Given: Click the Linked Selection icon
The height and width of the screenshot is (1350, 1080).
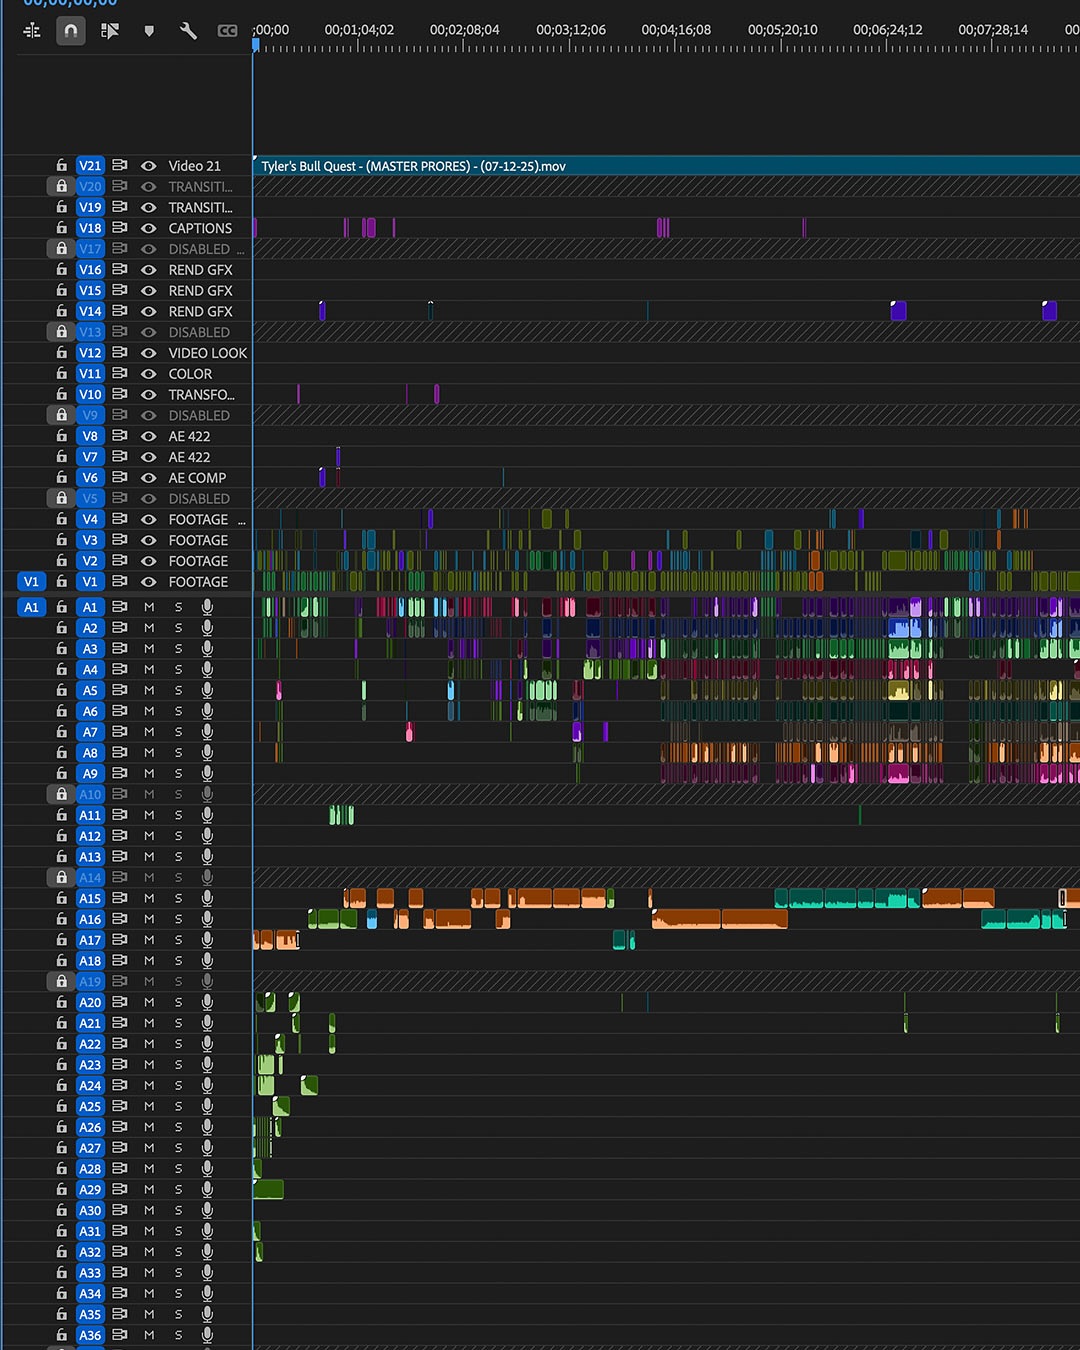Looking at the screenshot, I should click(x=110, y=31).
